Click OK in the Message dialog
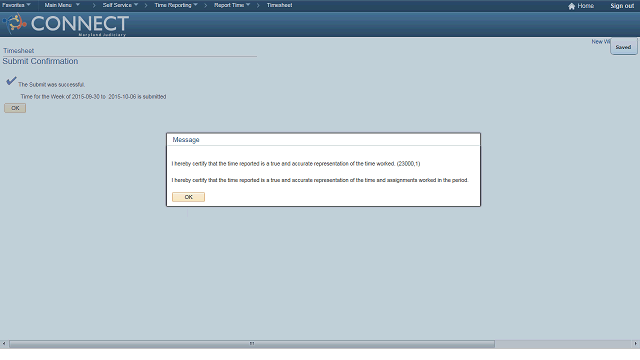The height and width of the screenshot is (360, 640). click(x=188, y=197)
